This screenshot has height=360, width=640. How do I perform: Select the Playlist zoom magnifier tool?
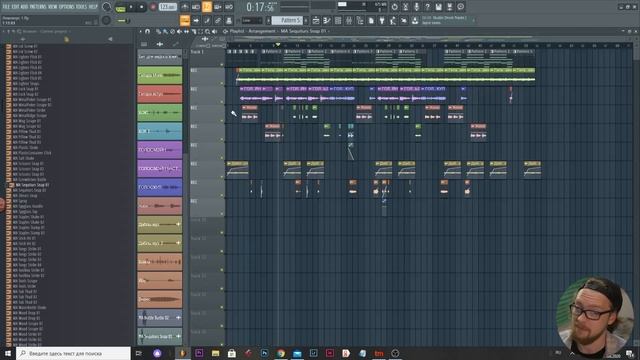[207, 31]
